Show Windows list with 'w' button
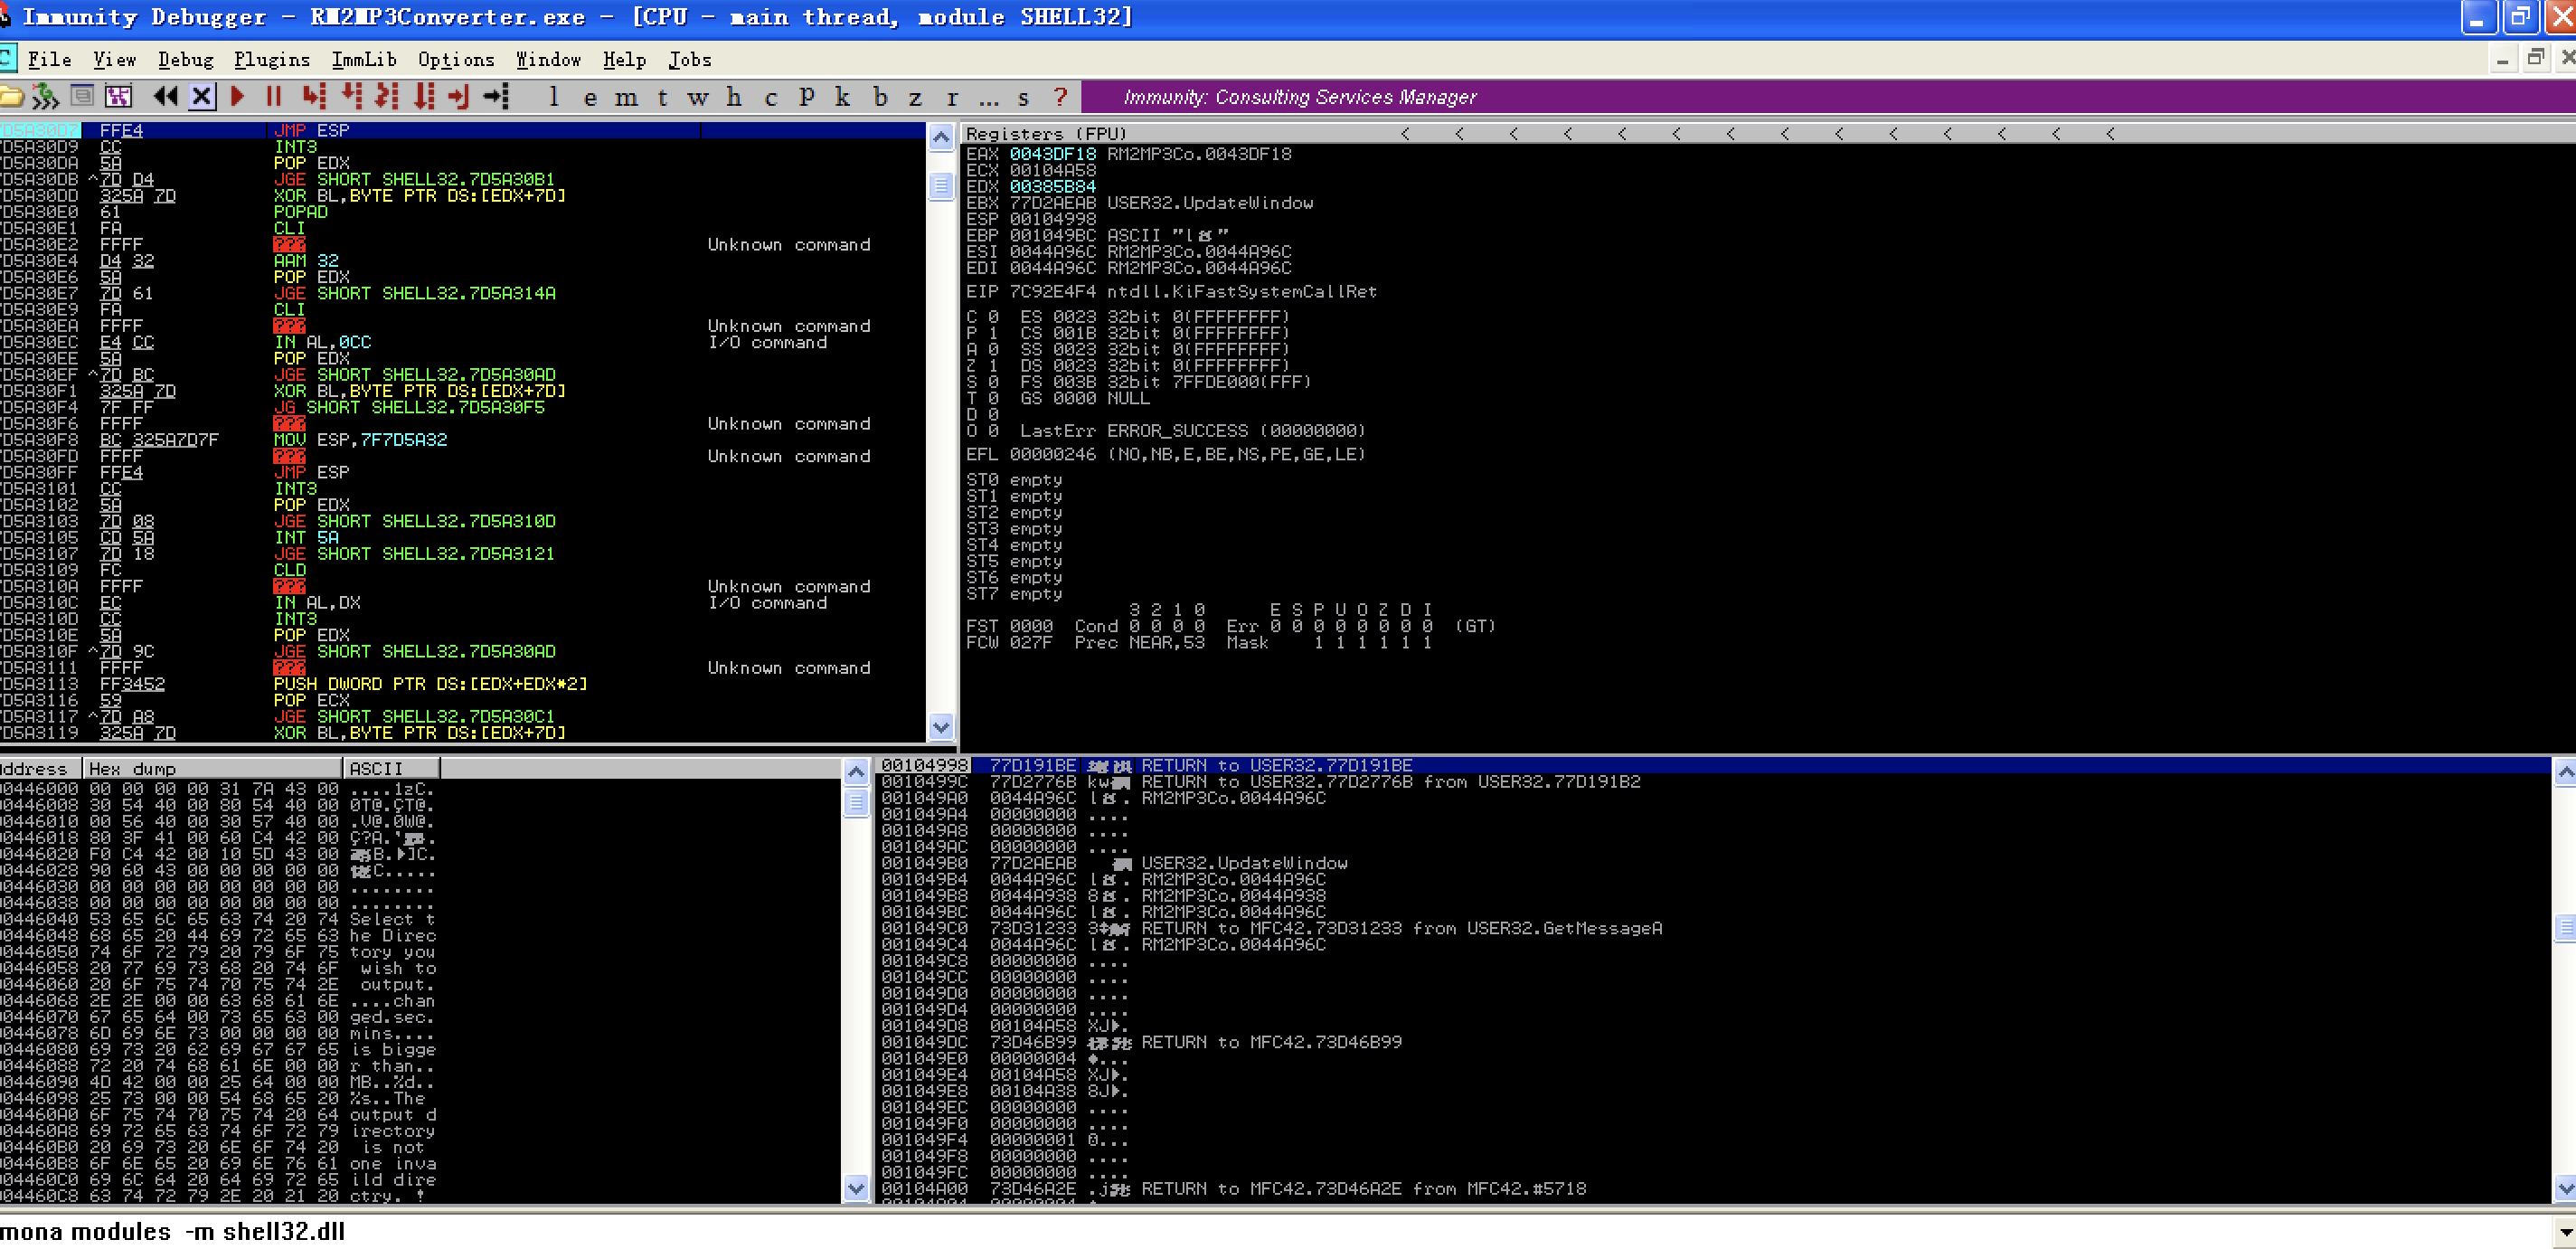This screenshot has width=2576, height=1249. click(698, 97)
